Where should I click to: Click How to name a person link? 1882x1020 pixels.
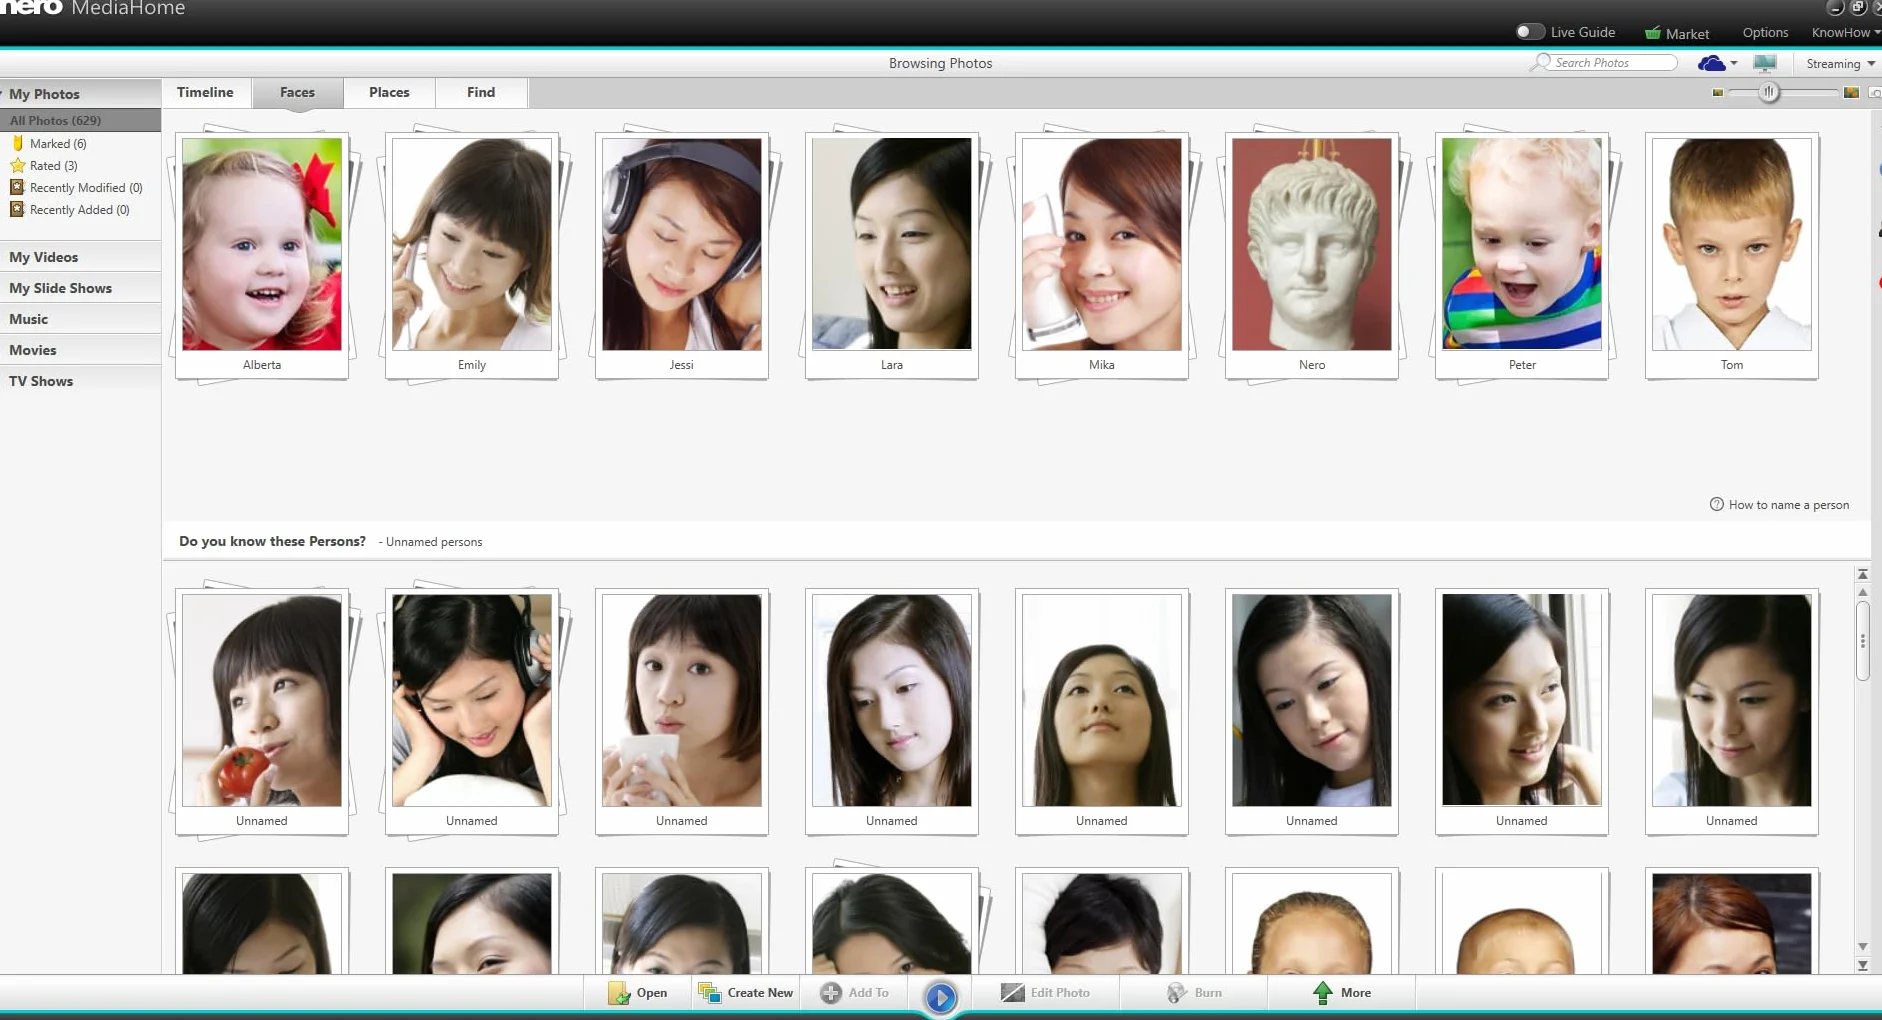(1788, 505)
